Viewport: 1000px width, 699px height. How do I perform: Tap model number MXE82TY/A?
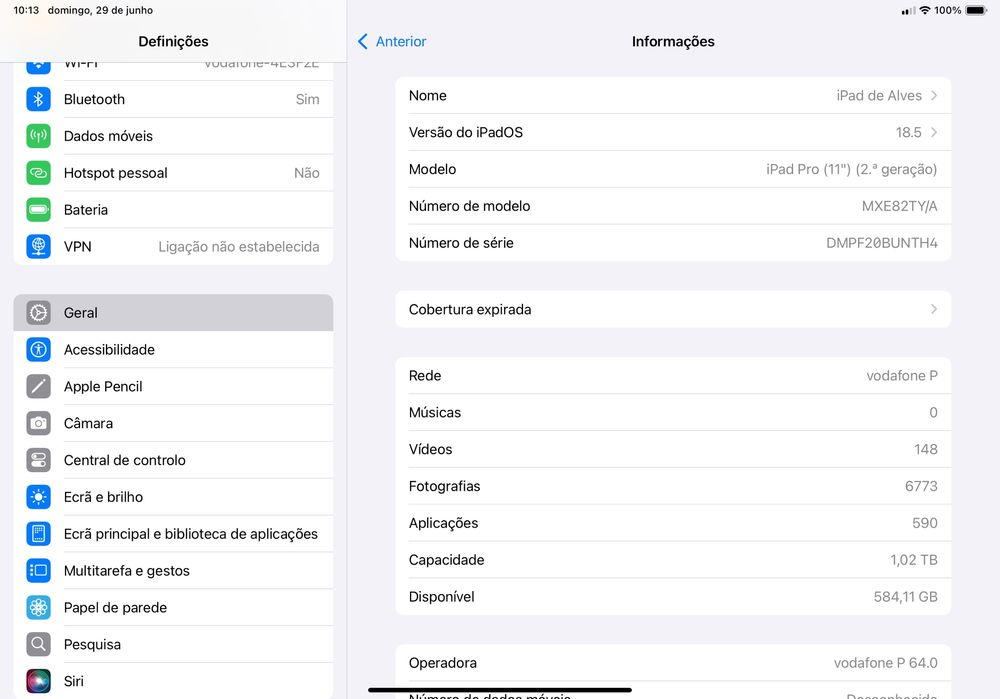899,206
